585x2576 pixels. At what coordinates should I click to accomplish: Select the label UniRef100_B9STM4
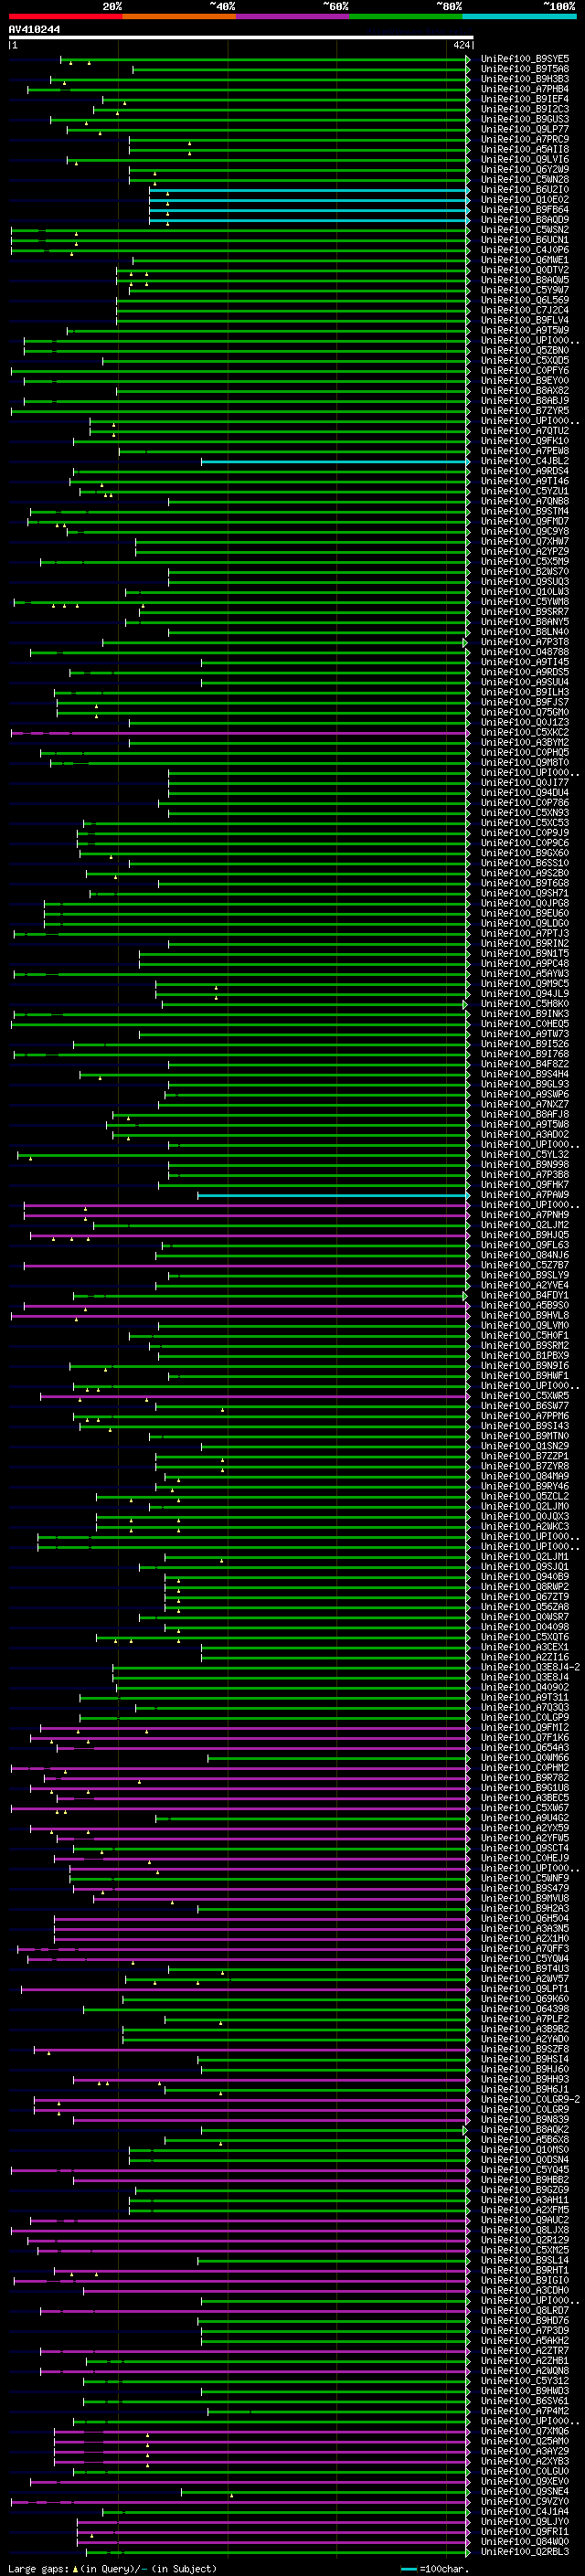tap(525, 512)
